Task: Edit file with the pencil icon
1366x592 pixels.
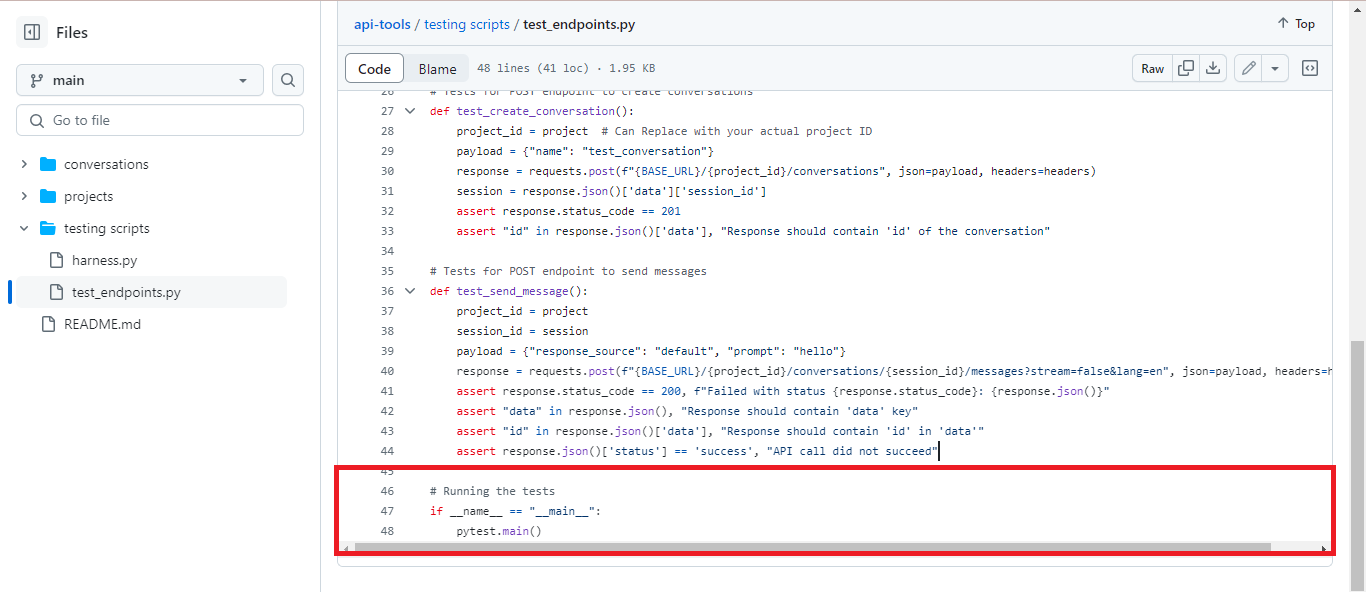Action: pyautogui.click(x=1248, y=68)
